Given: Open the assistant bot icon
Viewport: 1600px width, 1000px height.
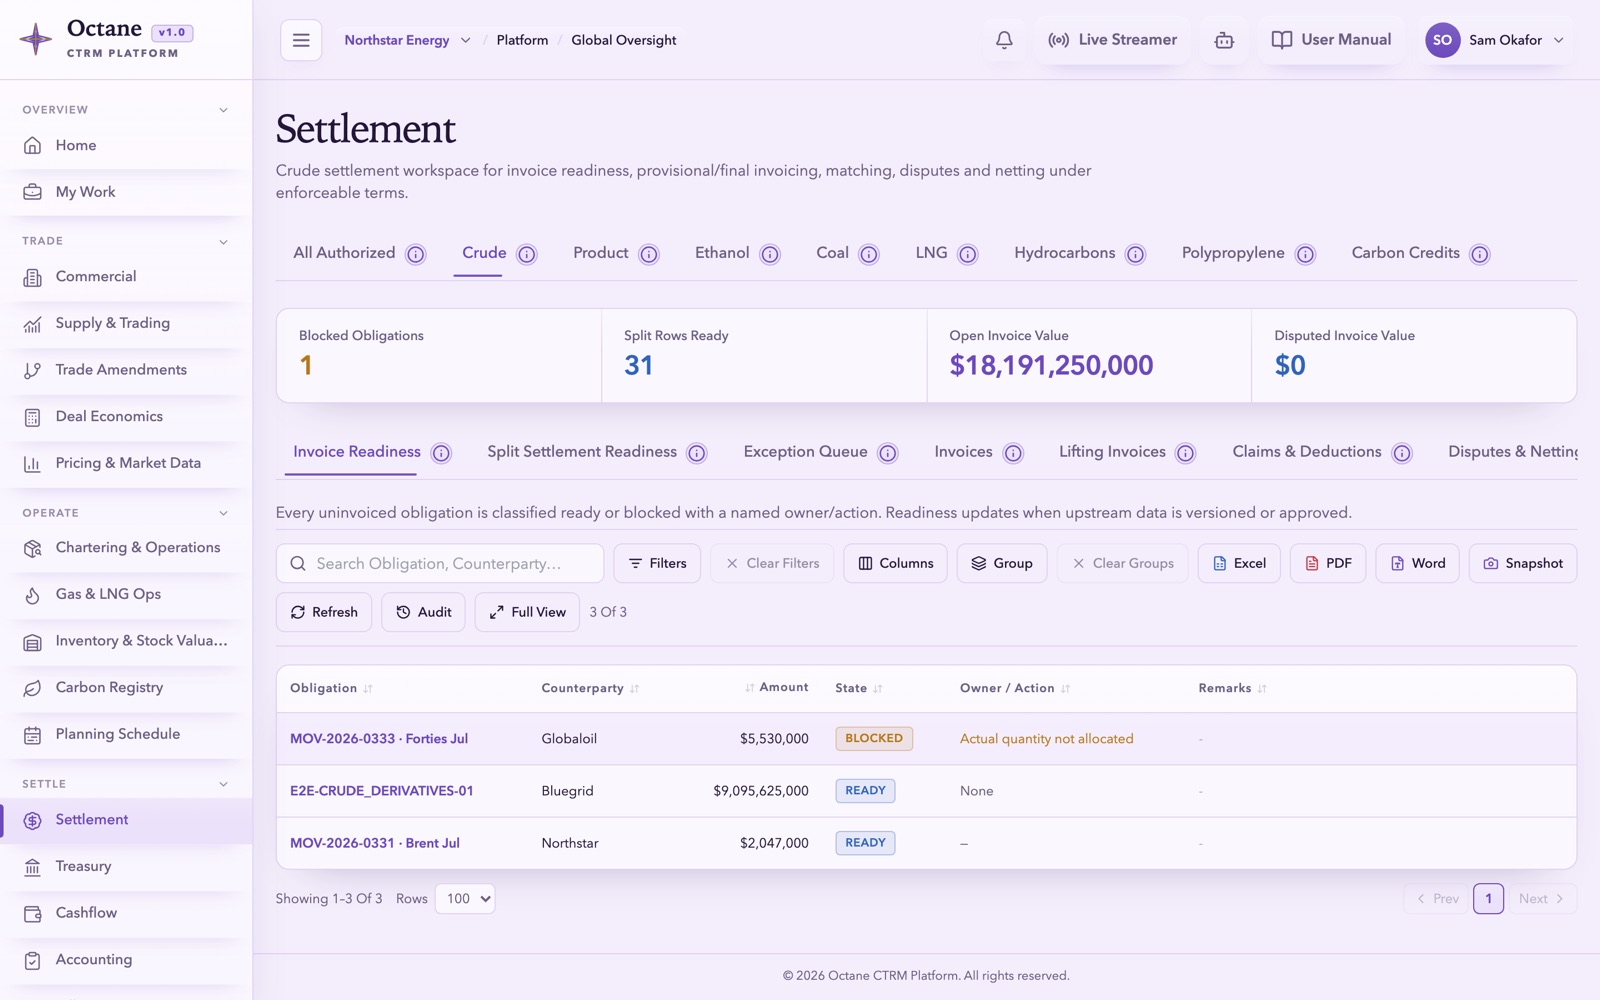Looking at the screenshot, I should click(x=1224, y=40).
